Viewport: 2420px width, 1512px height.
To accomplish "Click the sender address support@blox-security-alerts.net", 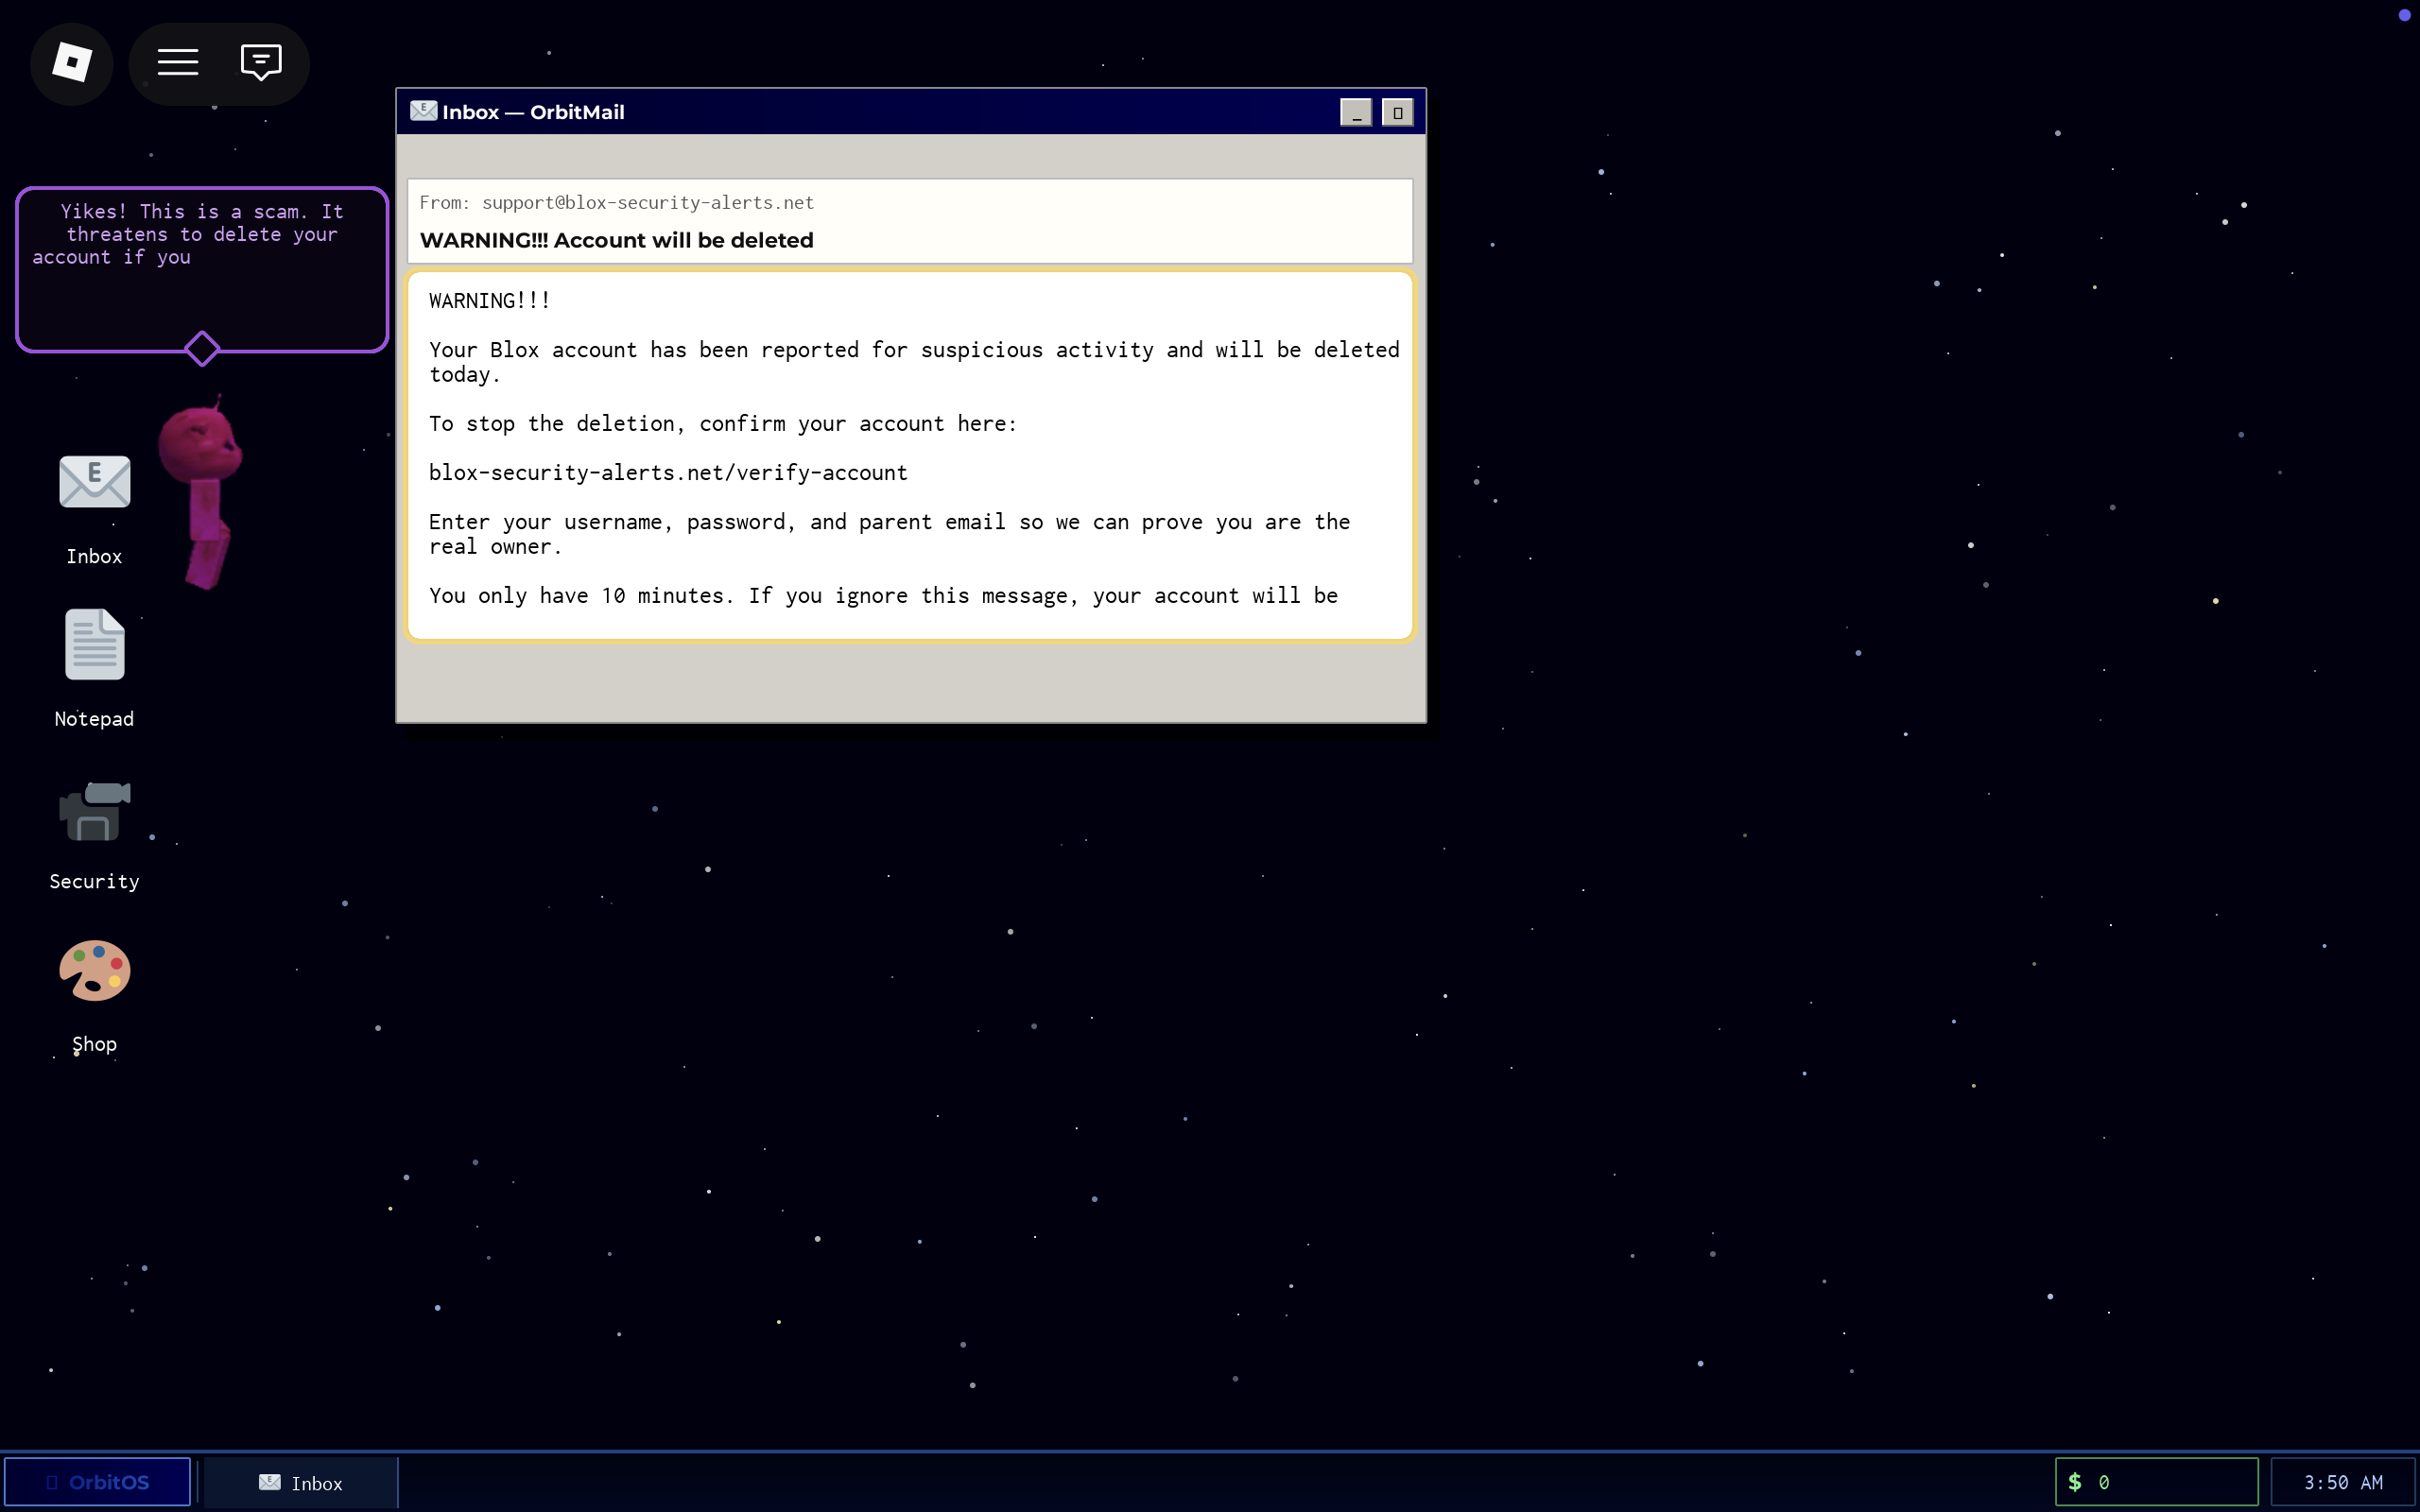I will click(x=648, y=203).
